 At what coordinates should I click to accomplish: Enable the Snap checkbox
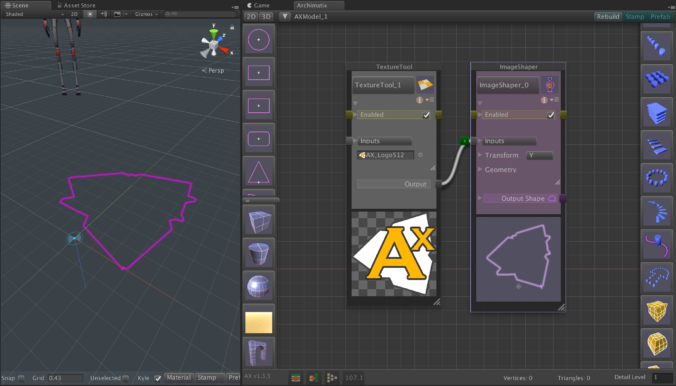(x=21, y=378)
